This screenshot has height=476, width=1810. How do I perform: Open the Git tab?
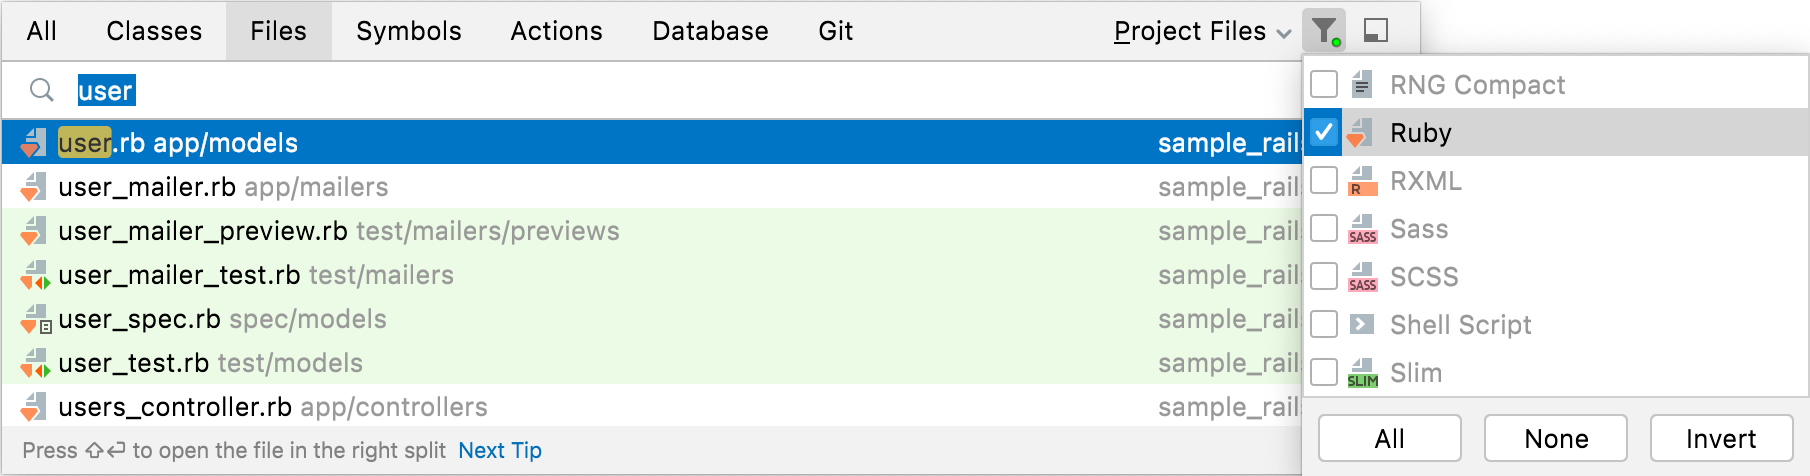point(835,31)
